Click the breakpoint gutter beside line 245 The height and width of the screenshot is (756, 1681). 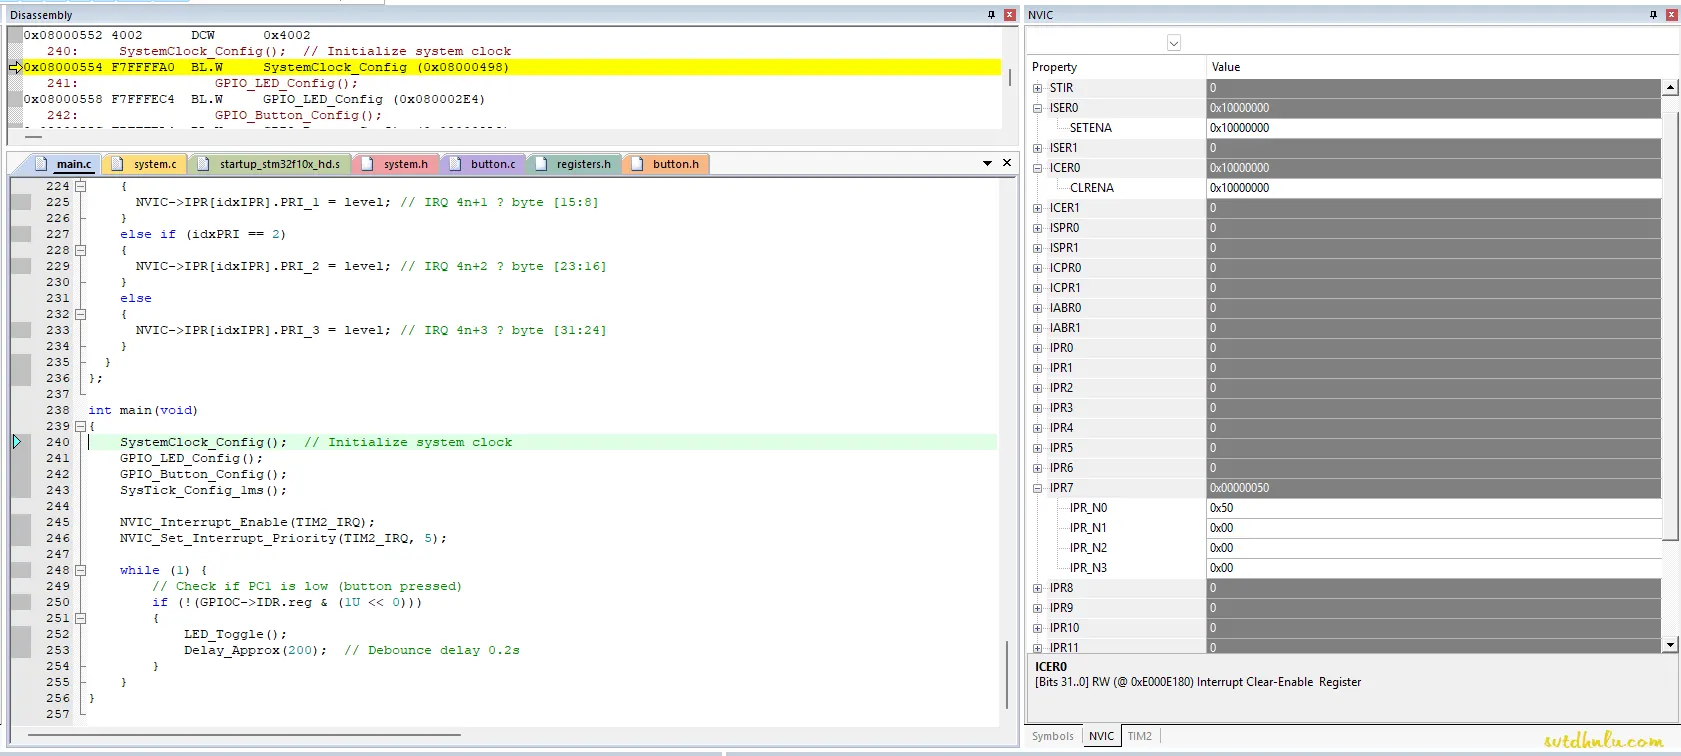(21, 522)
